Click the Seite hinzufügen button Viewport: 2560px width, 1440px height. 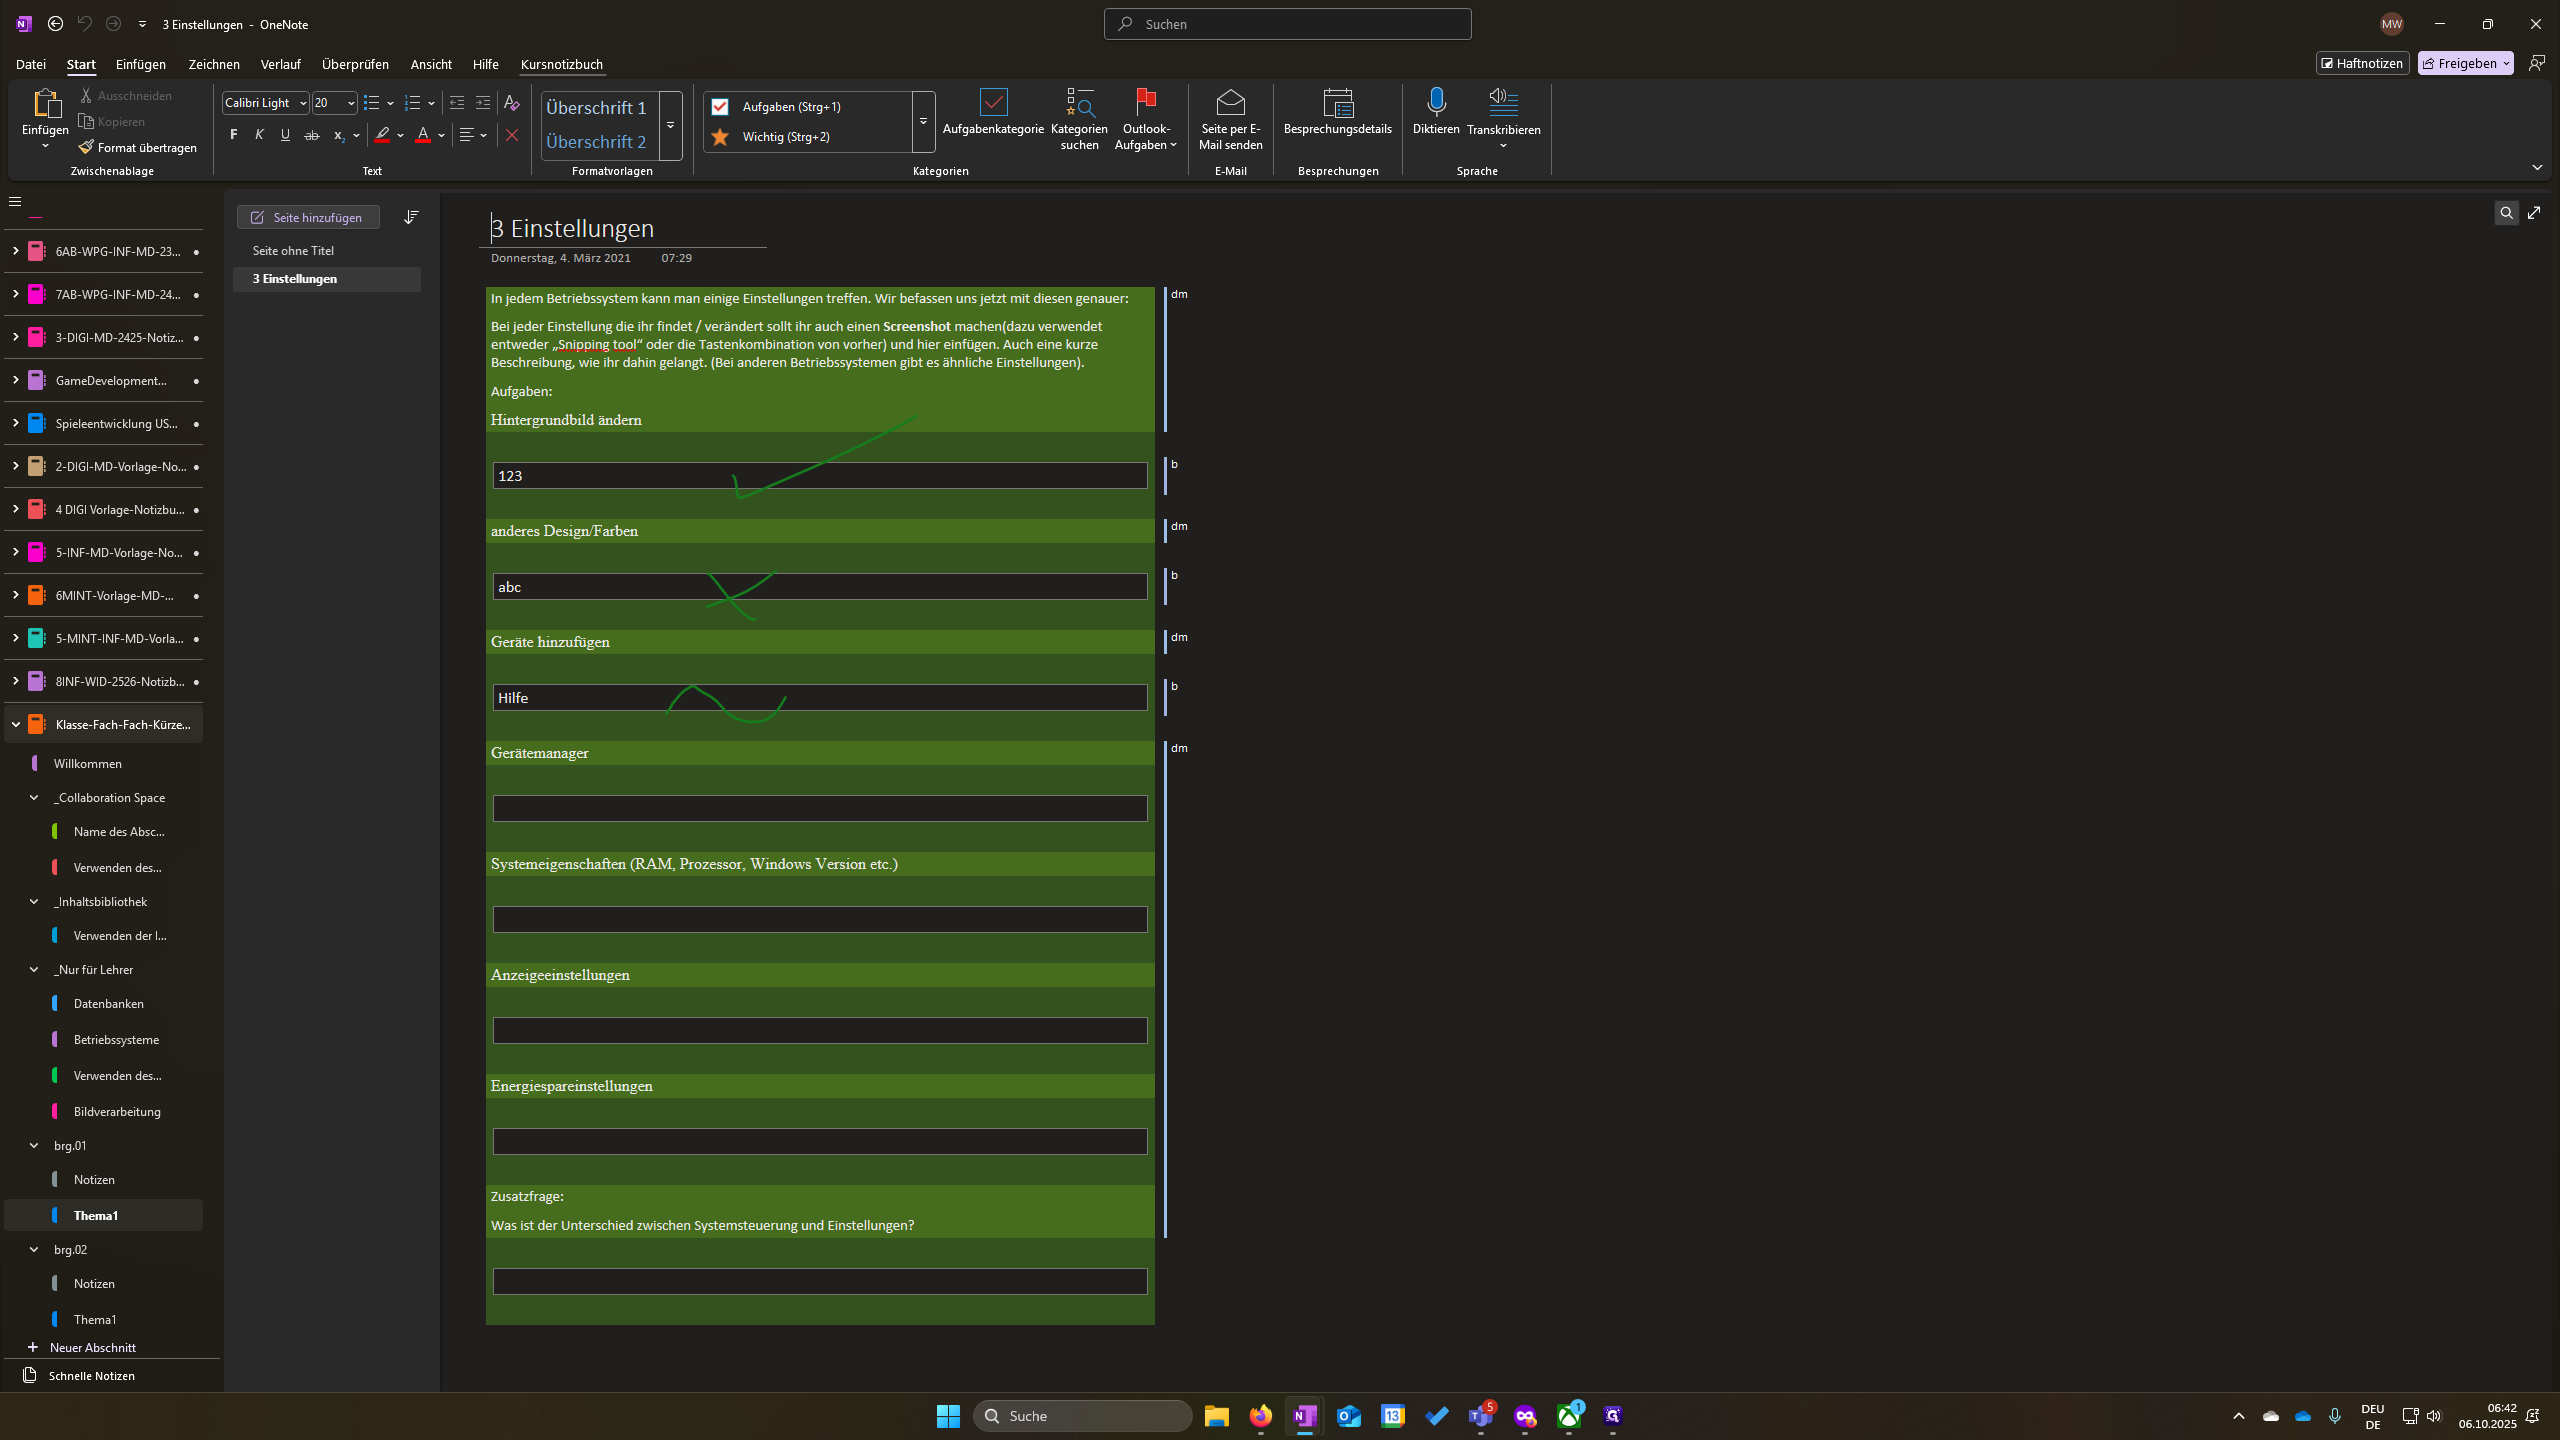click(x=308, y=217)
